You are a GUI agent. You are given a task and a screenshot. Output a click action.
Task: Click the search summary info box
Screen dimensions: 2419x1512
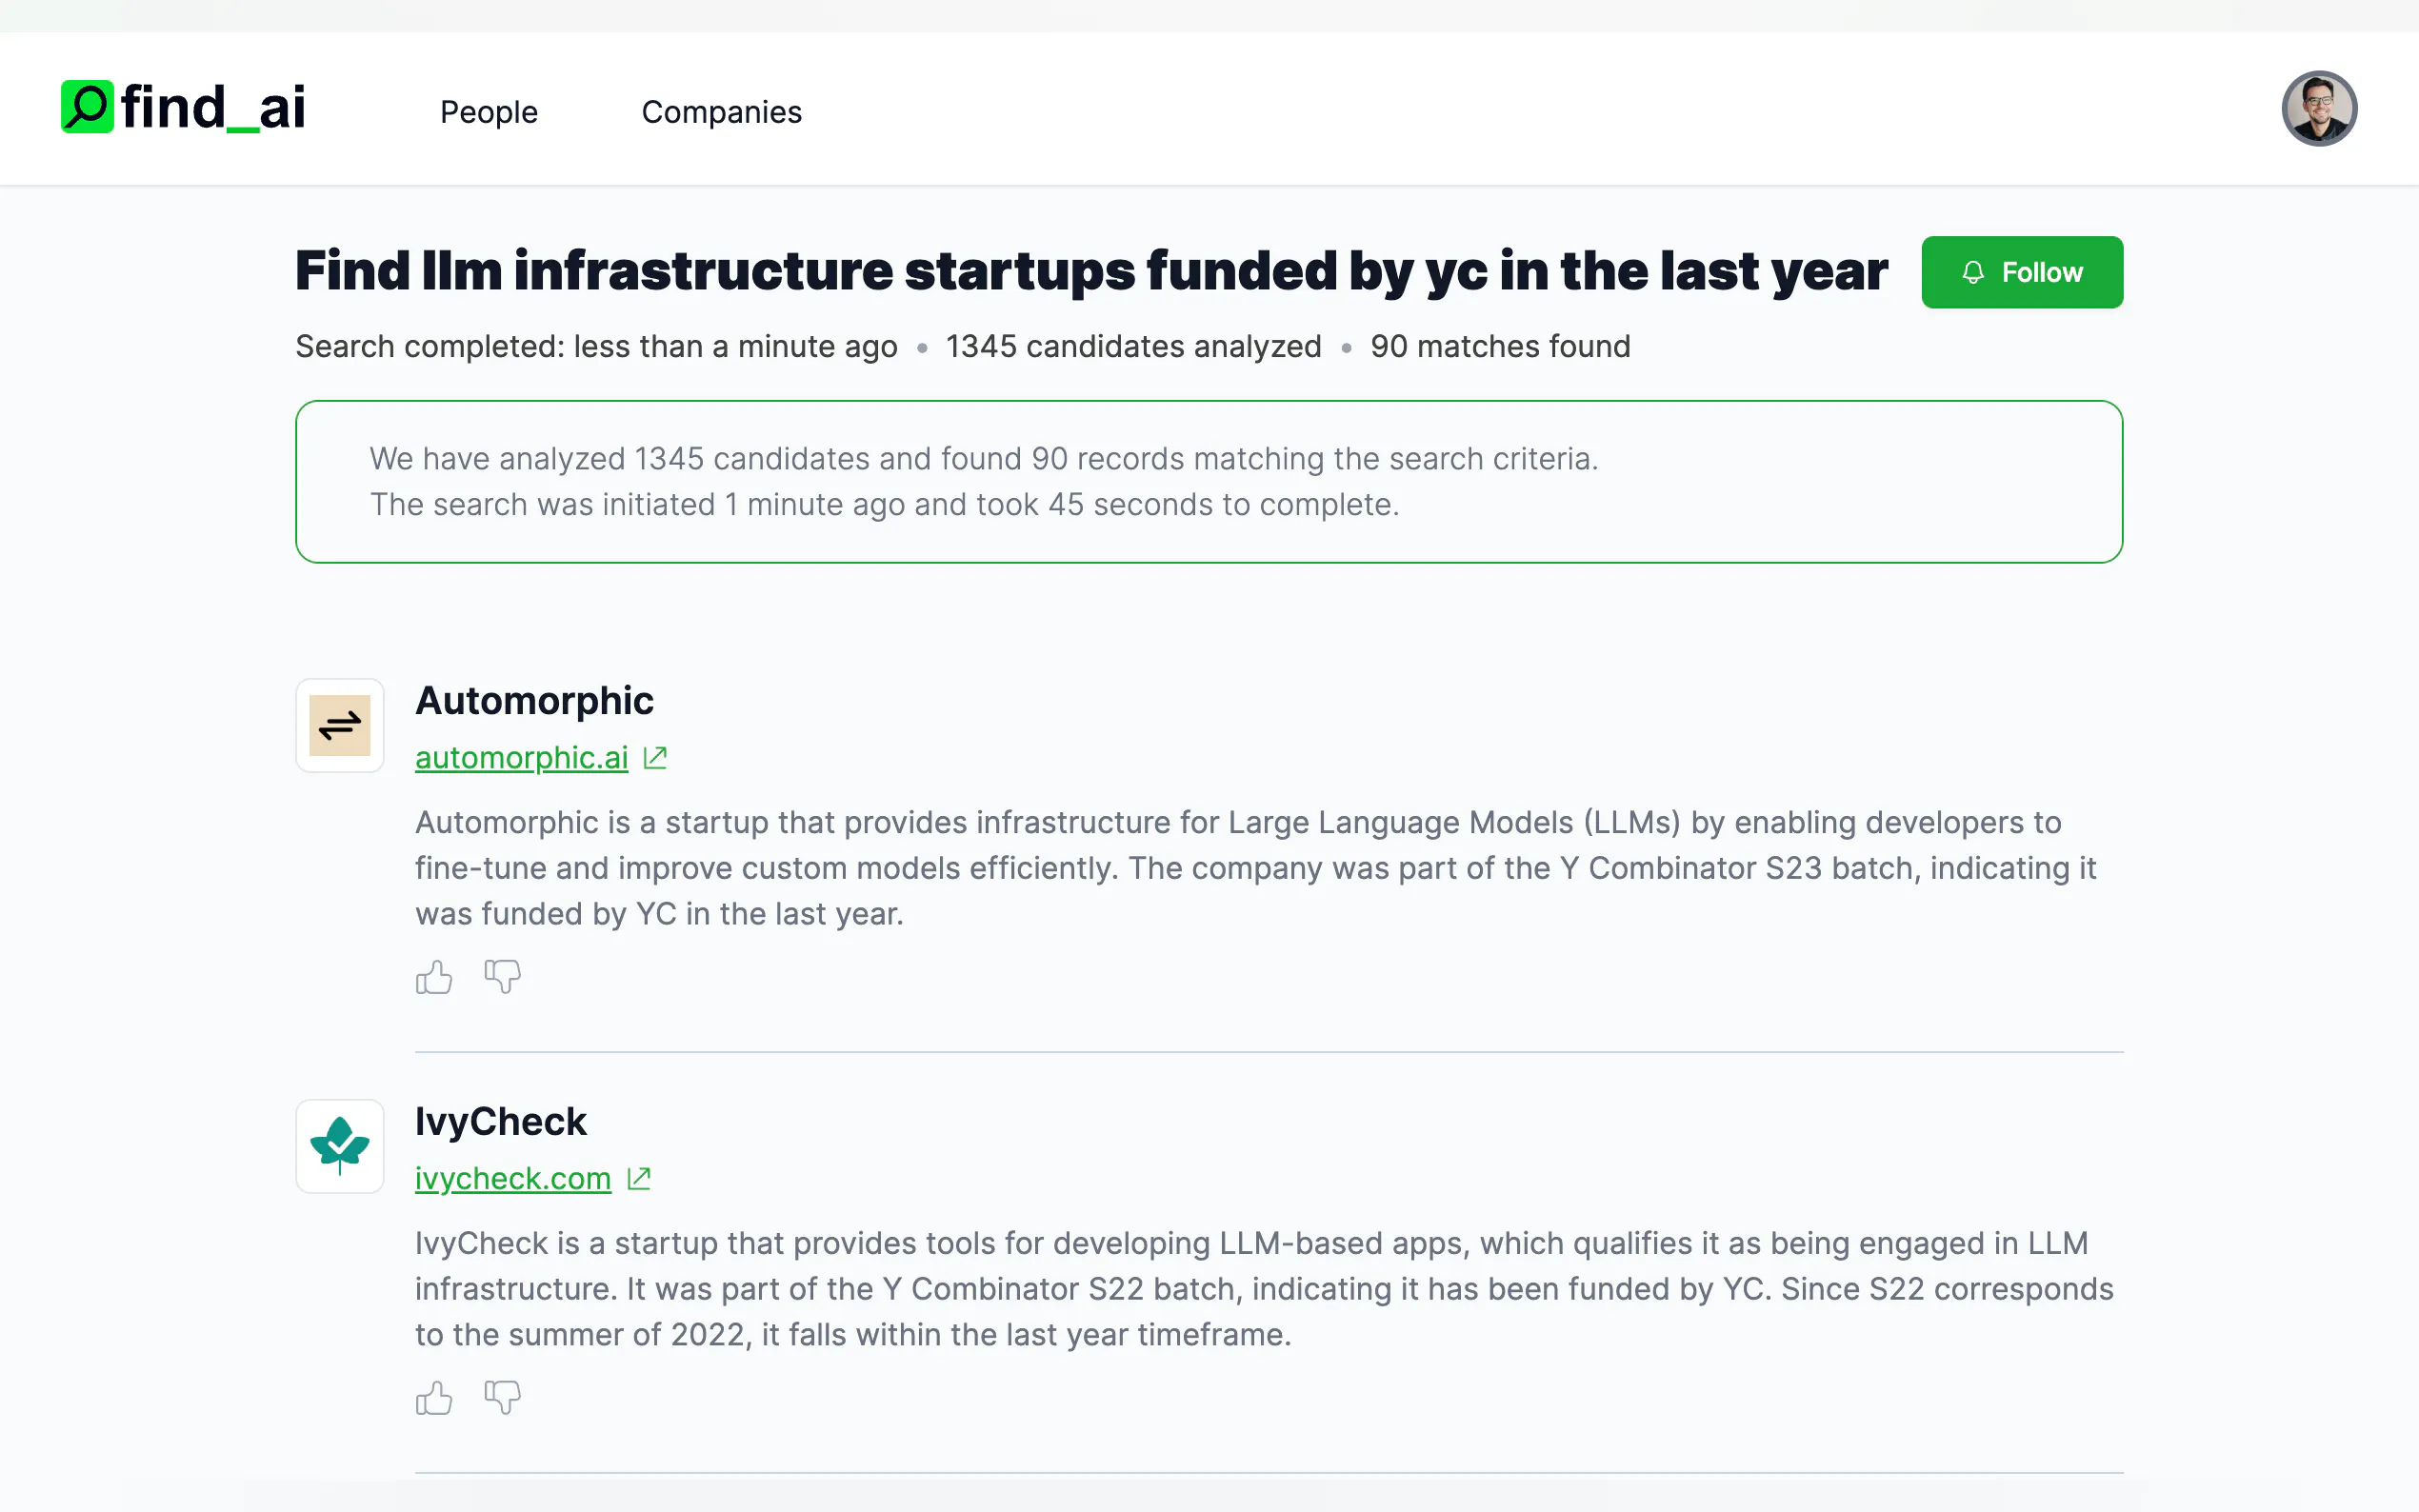tap(1209, 482)
